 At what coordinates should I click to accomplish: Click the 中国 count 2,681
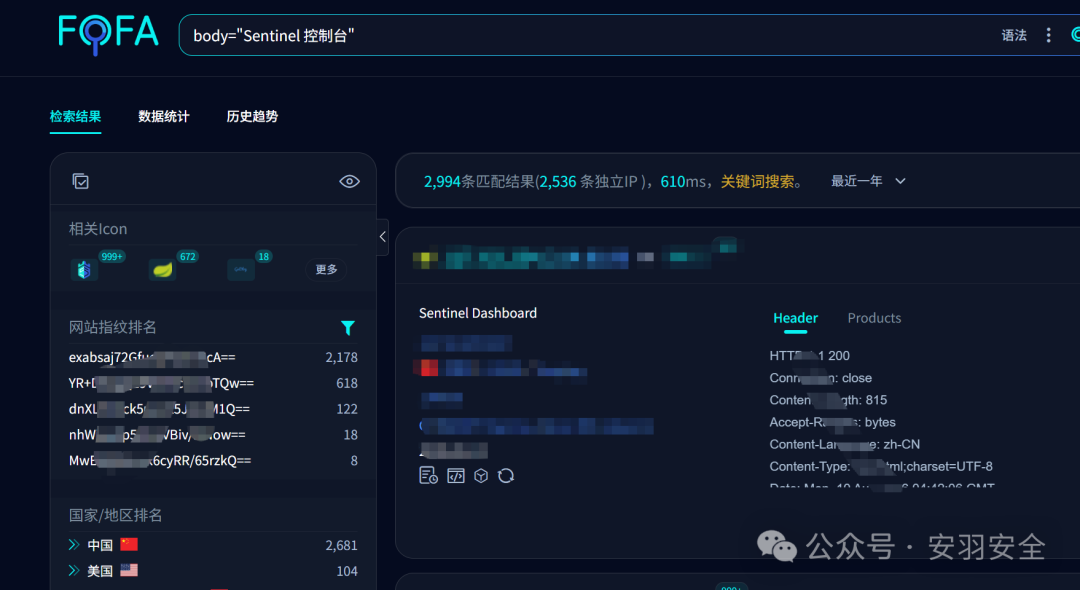pos(341,545)
